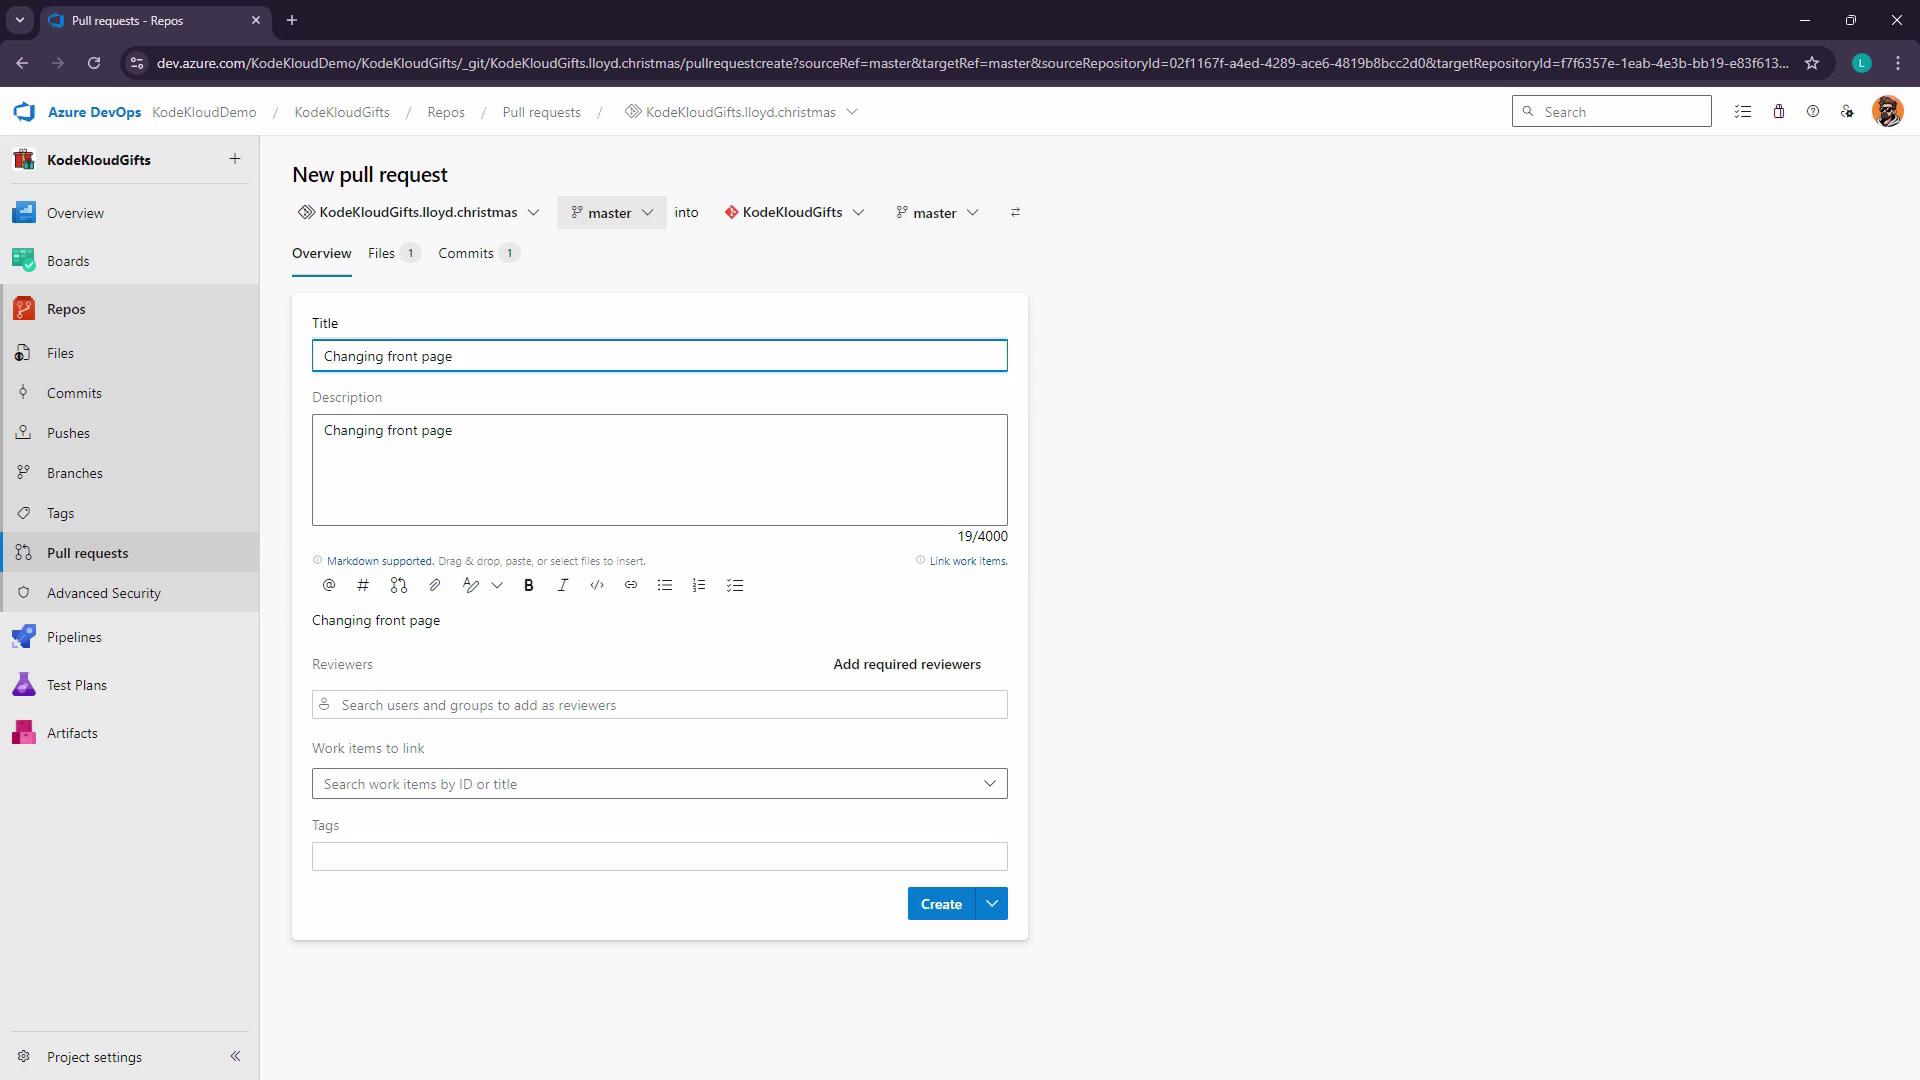
Task: Insert code using code icon
Action: (x=597, y=586)
